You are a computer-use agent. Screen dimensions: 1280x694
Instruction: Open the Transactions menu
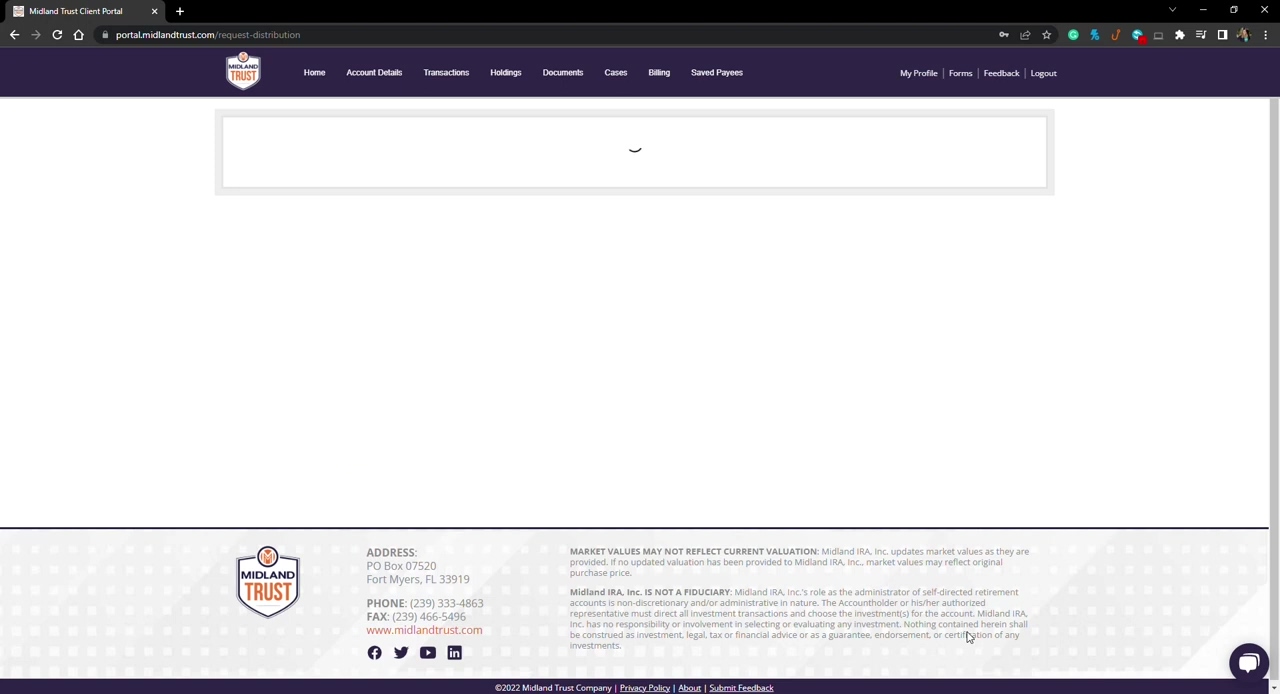(x=446, y=73)
